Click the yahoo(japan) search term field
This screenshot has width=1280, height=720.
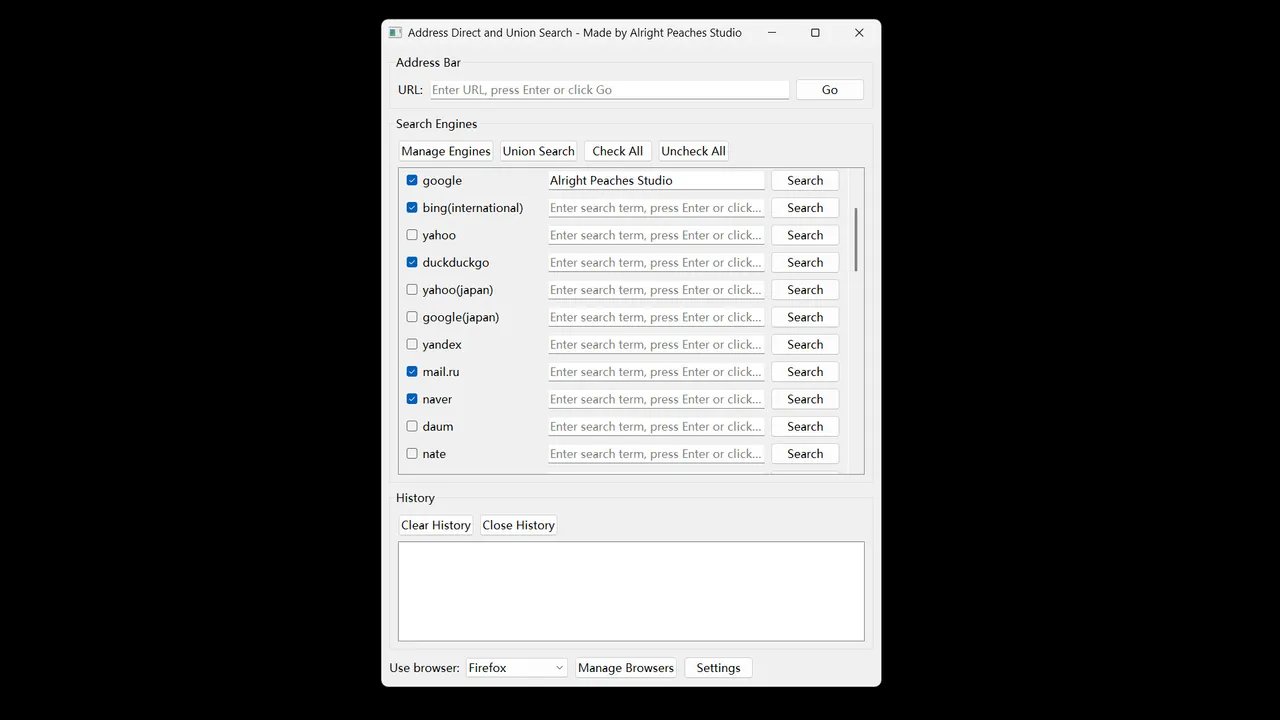click(x=656, y=290)
